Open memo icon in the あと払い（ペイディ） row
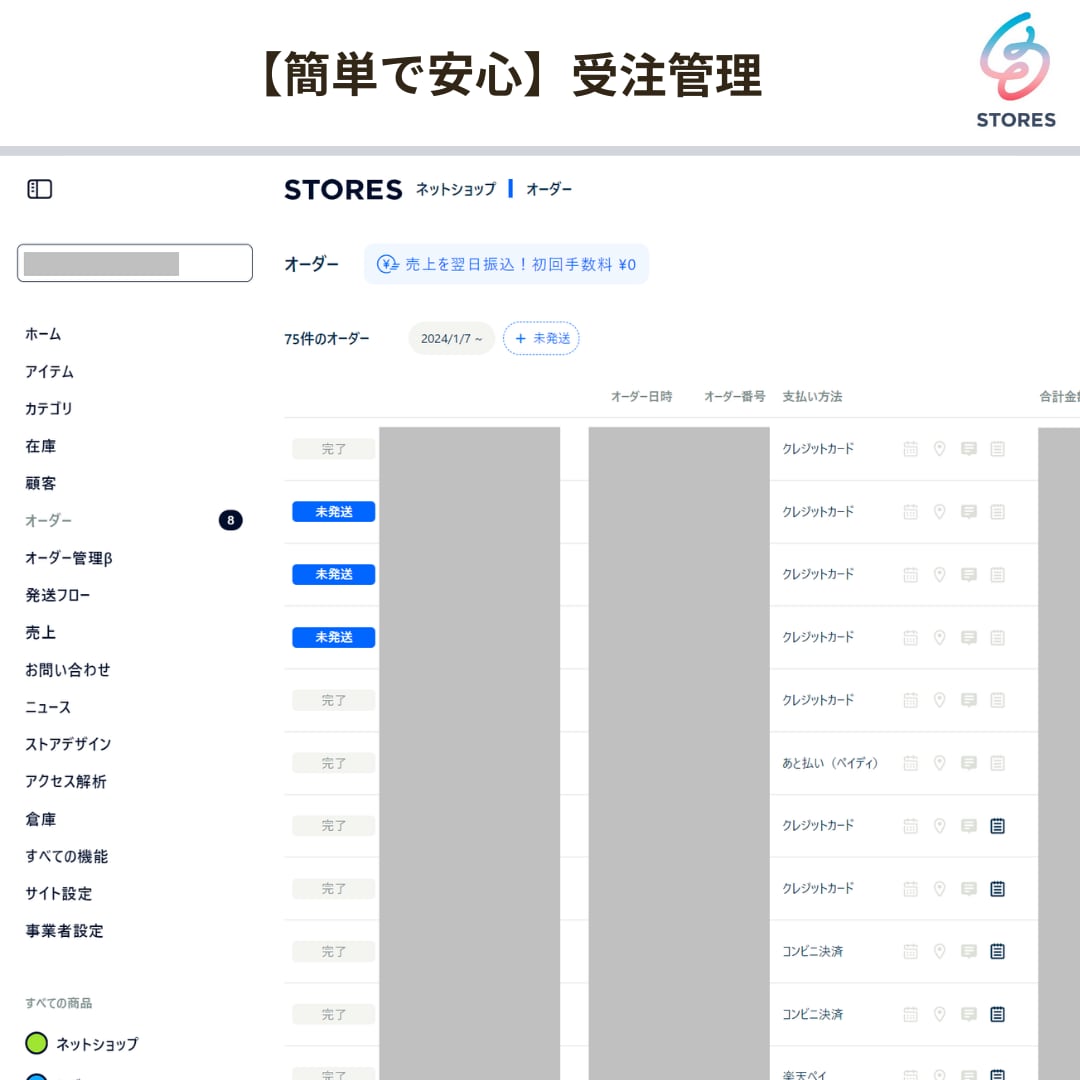 tap(997, 762)
